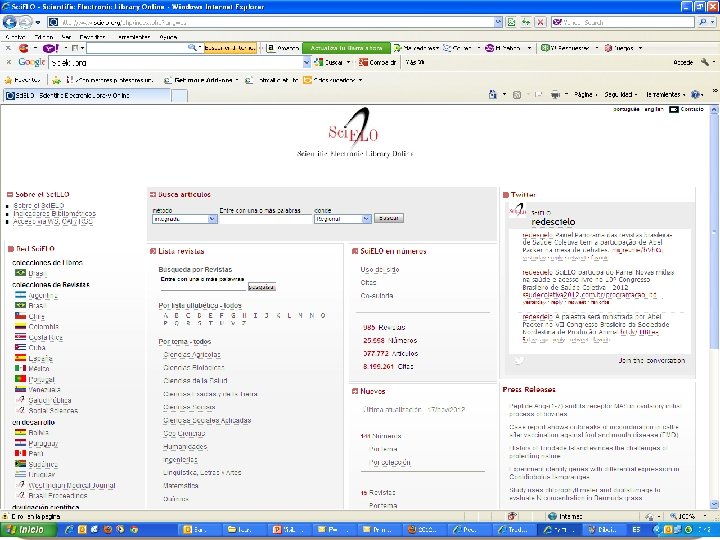Click the browser Back arrow button
The height and width of the screenshot is (540, 720).
pyautogui.click(x=10, y=22)
